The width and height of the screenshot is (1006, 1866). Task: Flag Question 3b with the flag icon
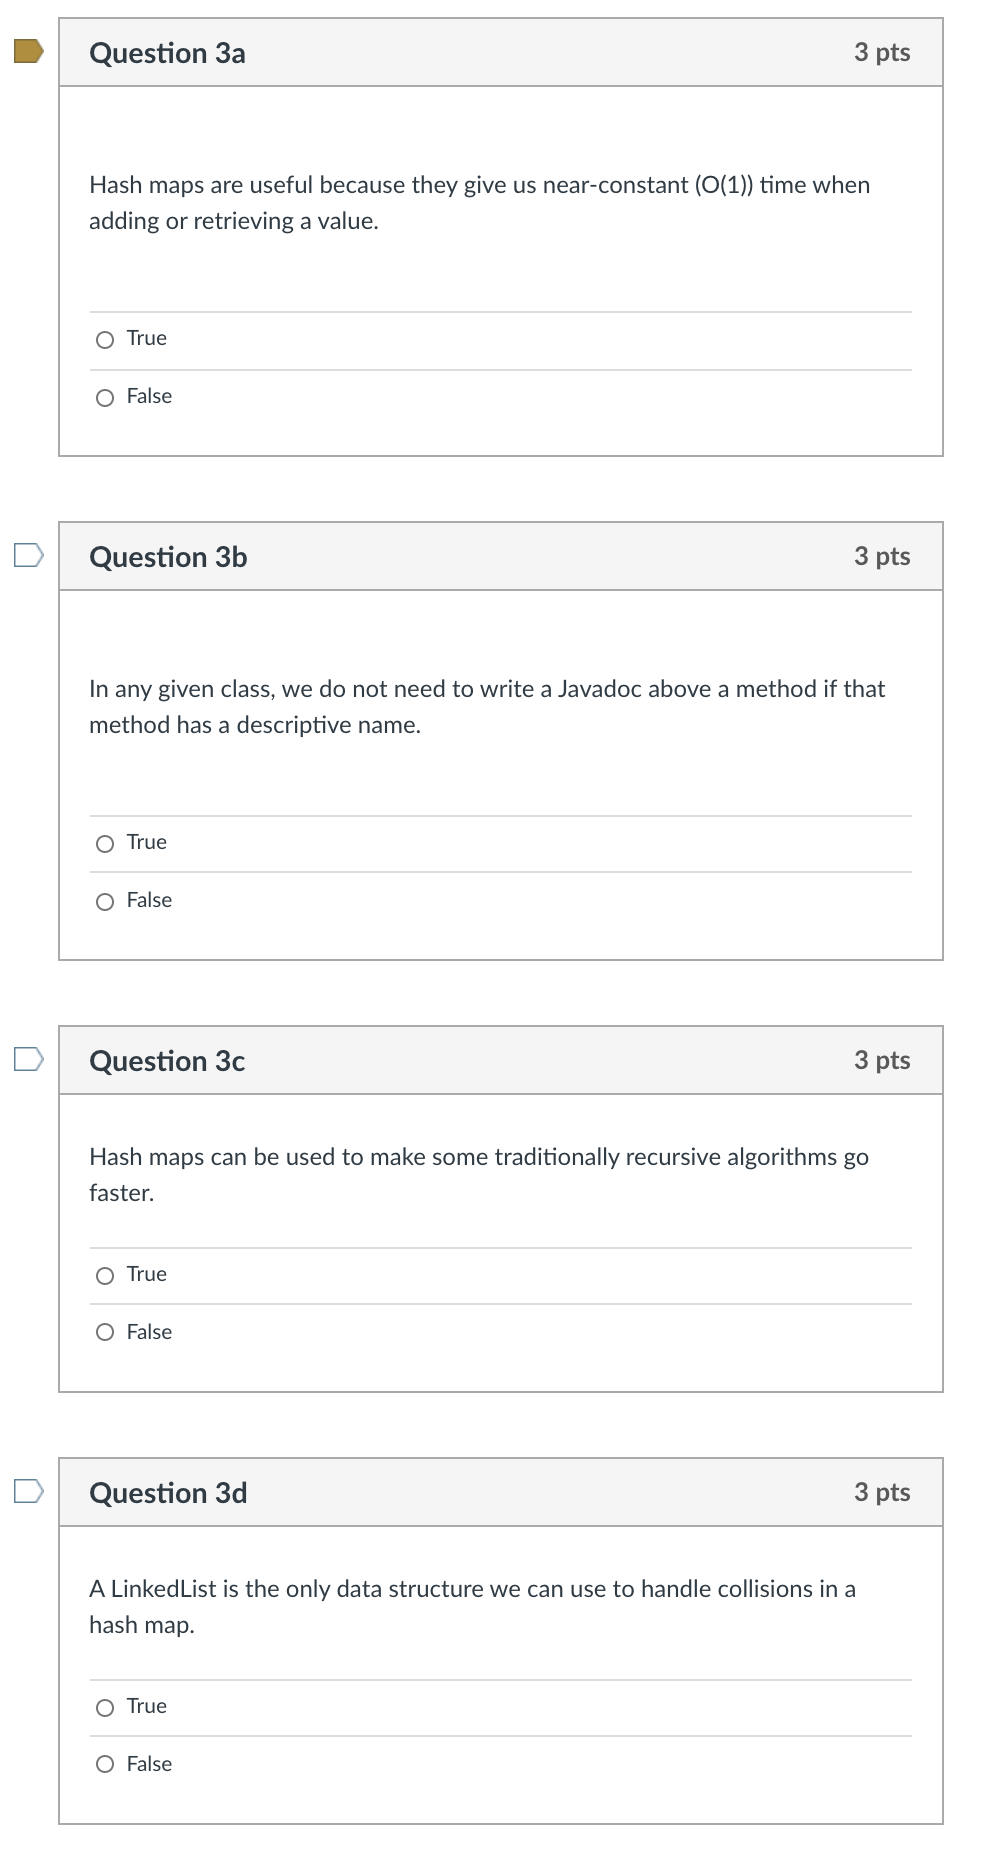tap(28, 555)
